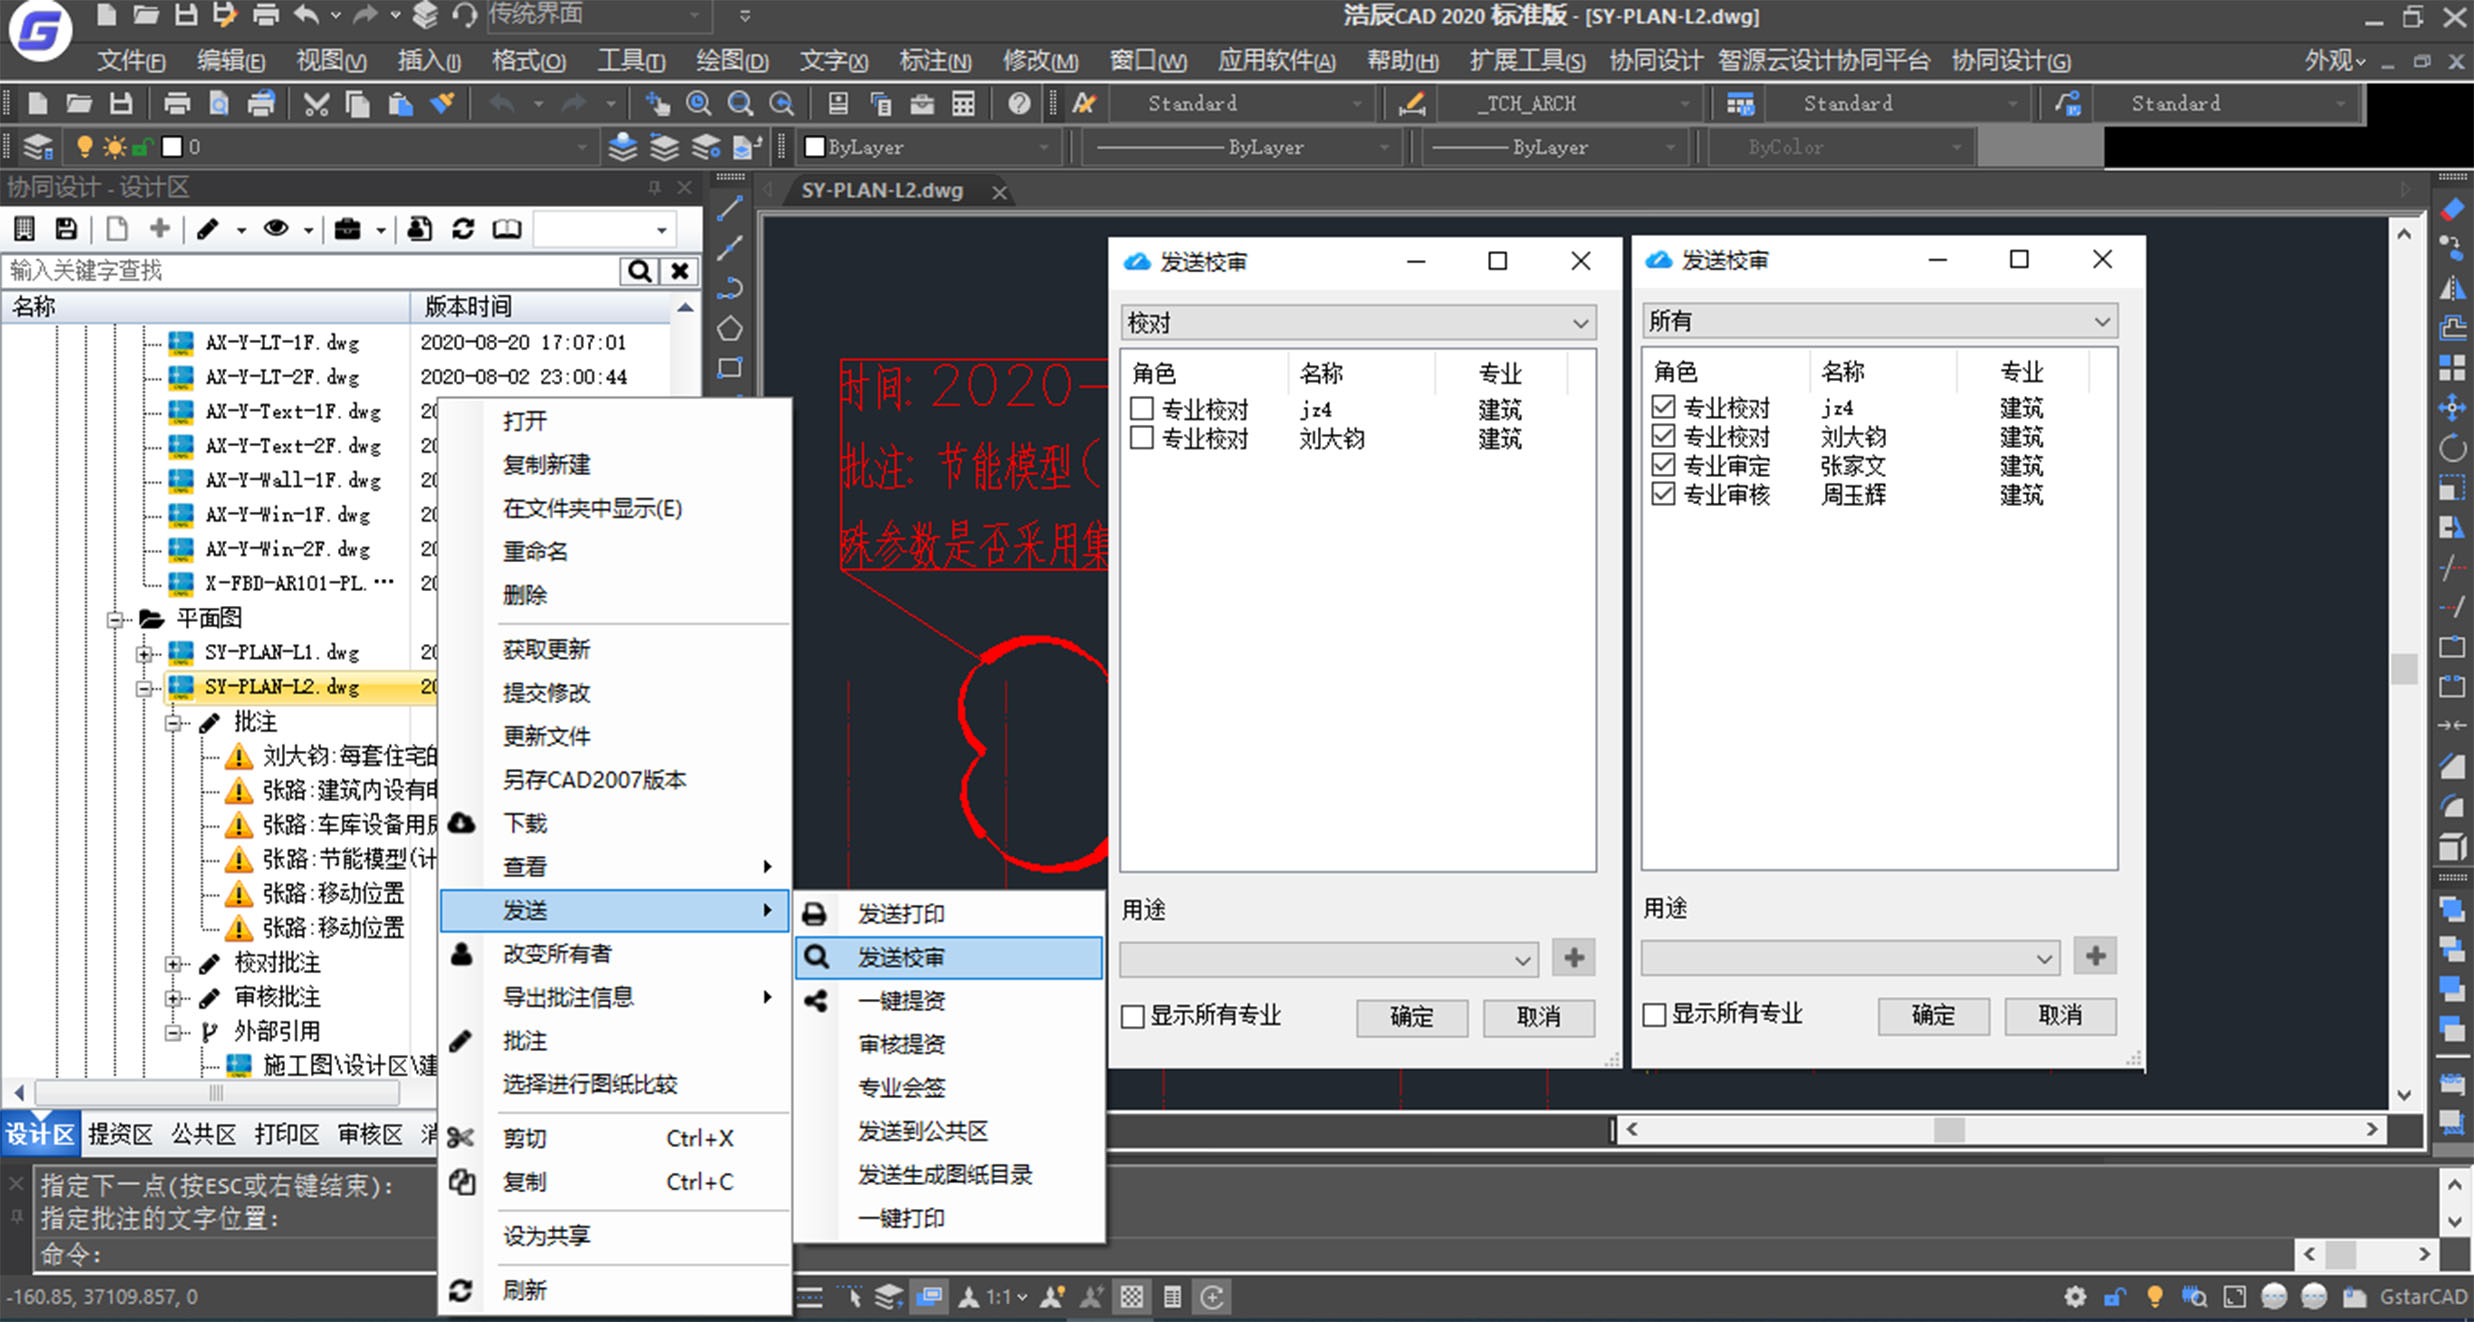Click 取消 in the right 发送校审 dialog
This screenshot has height=1322, width=2474.
[2060, 1015]
